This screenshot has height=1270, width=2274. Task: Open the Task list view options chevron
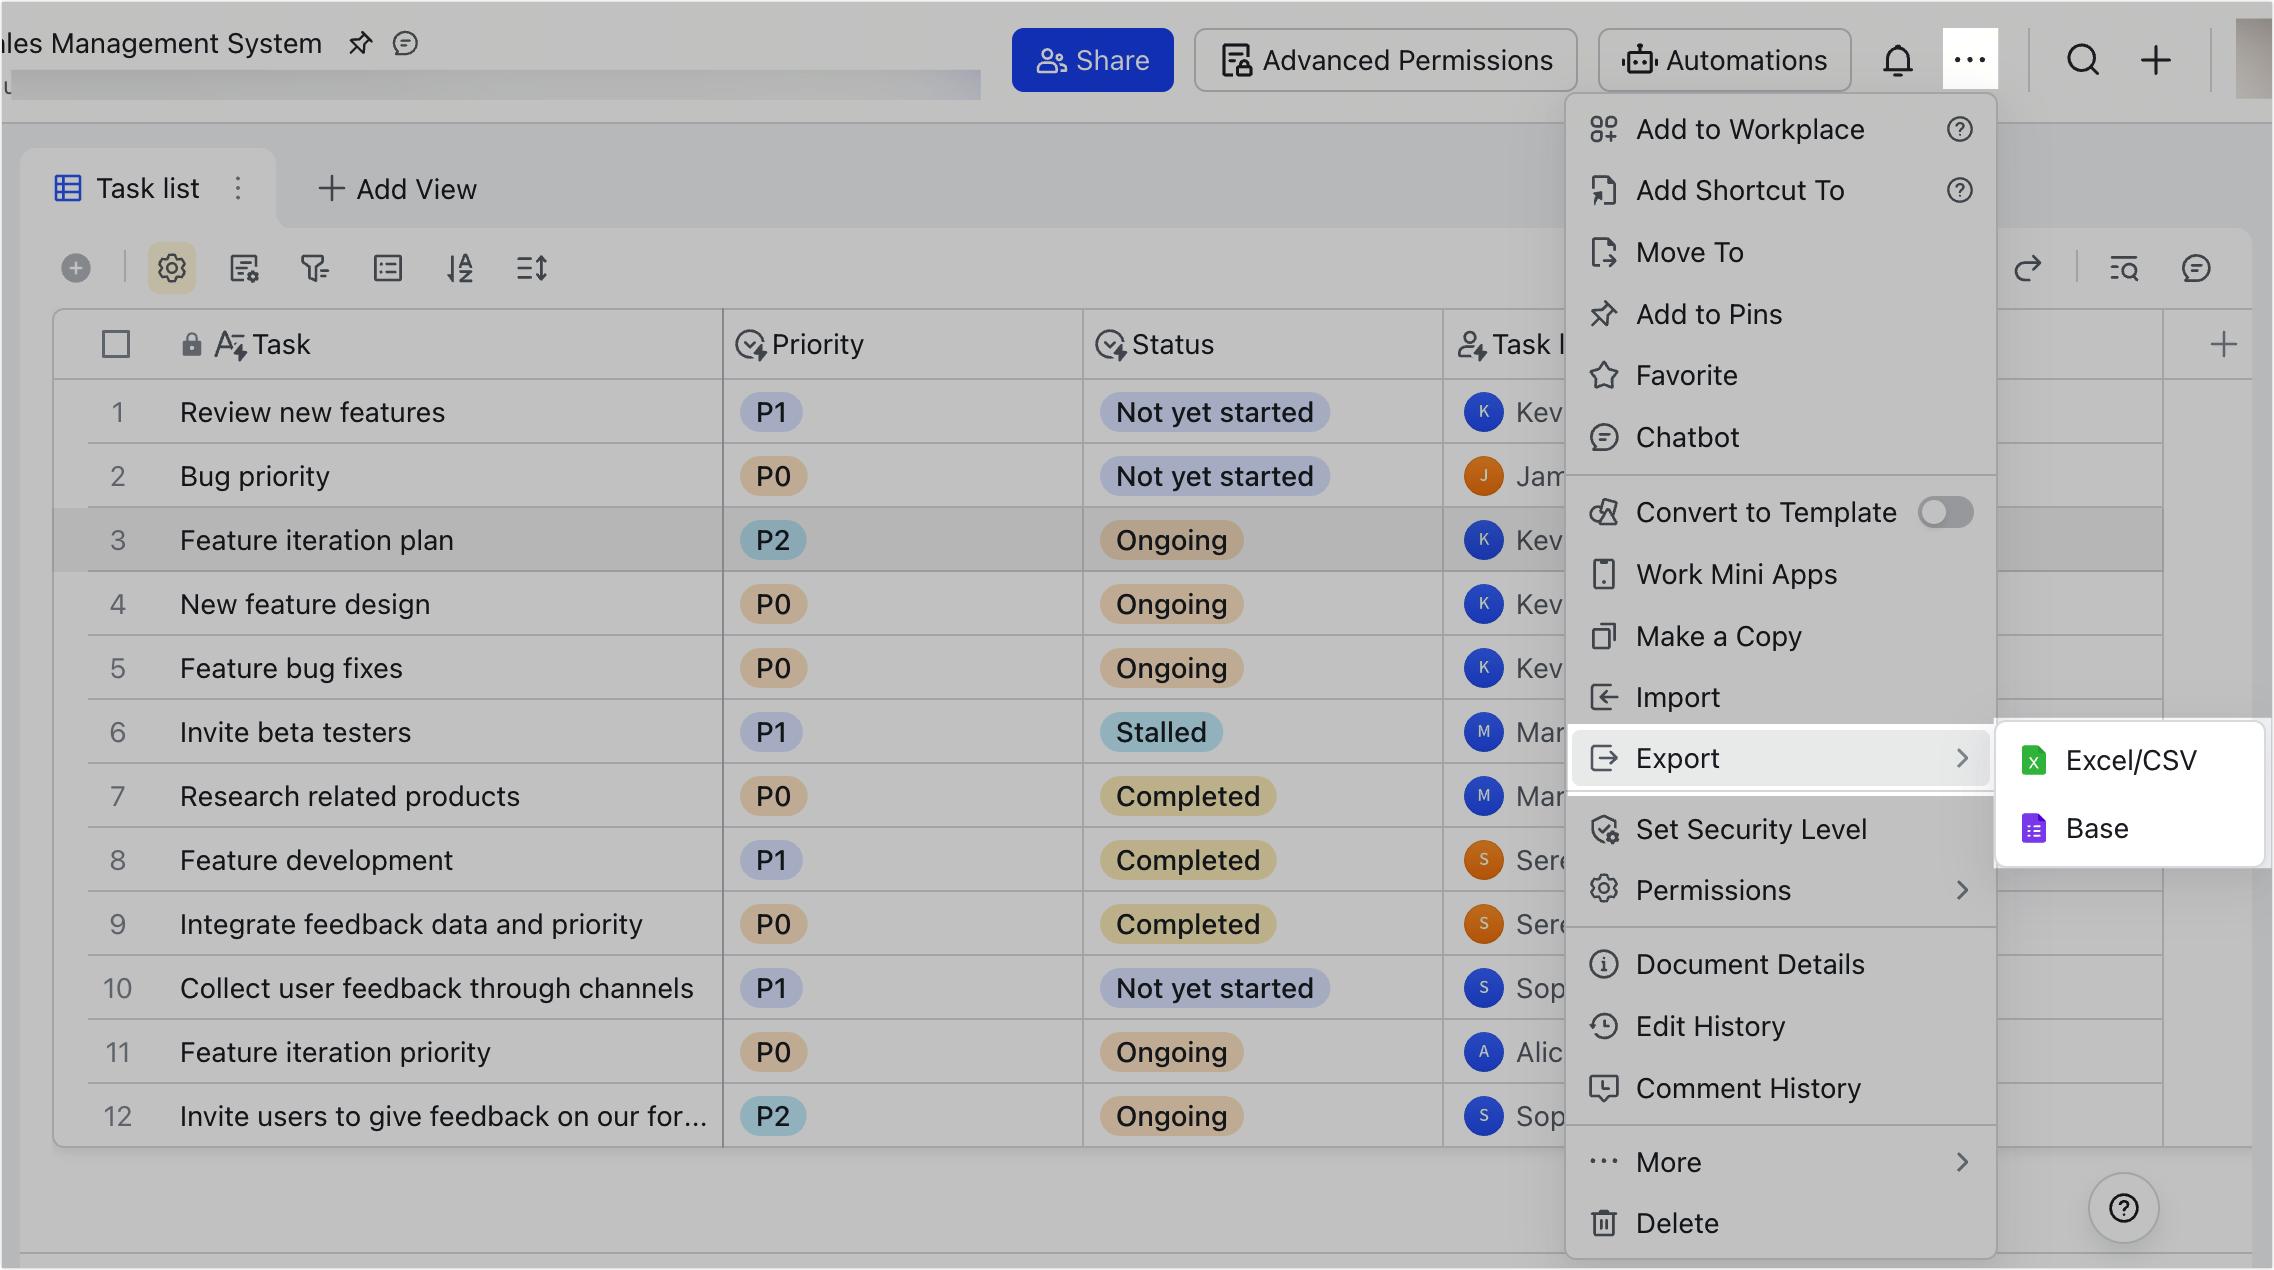[x=238, y=188]
